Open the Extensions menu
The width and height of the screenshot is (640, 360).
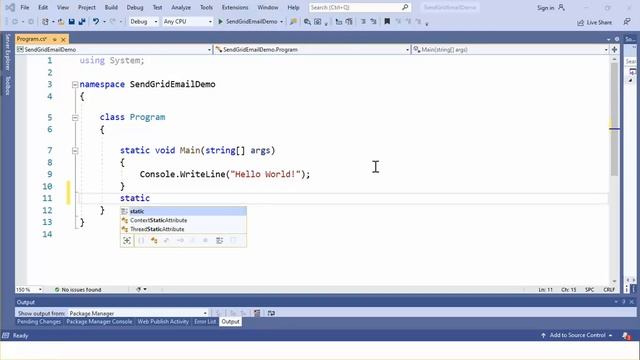coord(235,7)
